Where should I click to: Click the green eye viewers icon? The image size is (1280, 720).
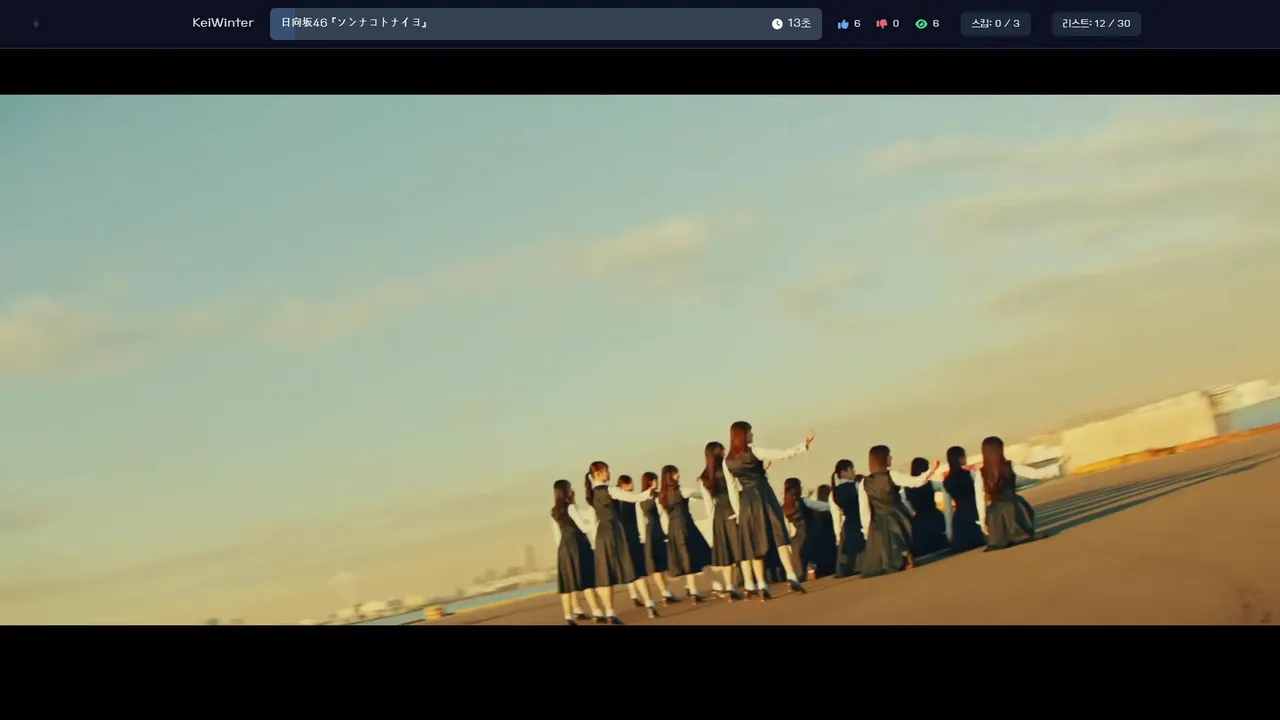pyautogui.click(x=921, y=24)
